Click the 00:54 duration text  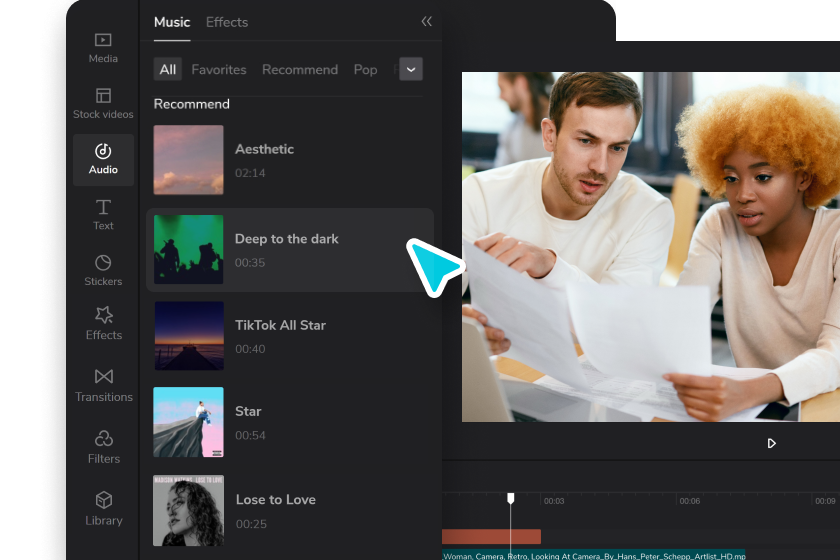250,435
